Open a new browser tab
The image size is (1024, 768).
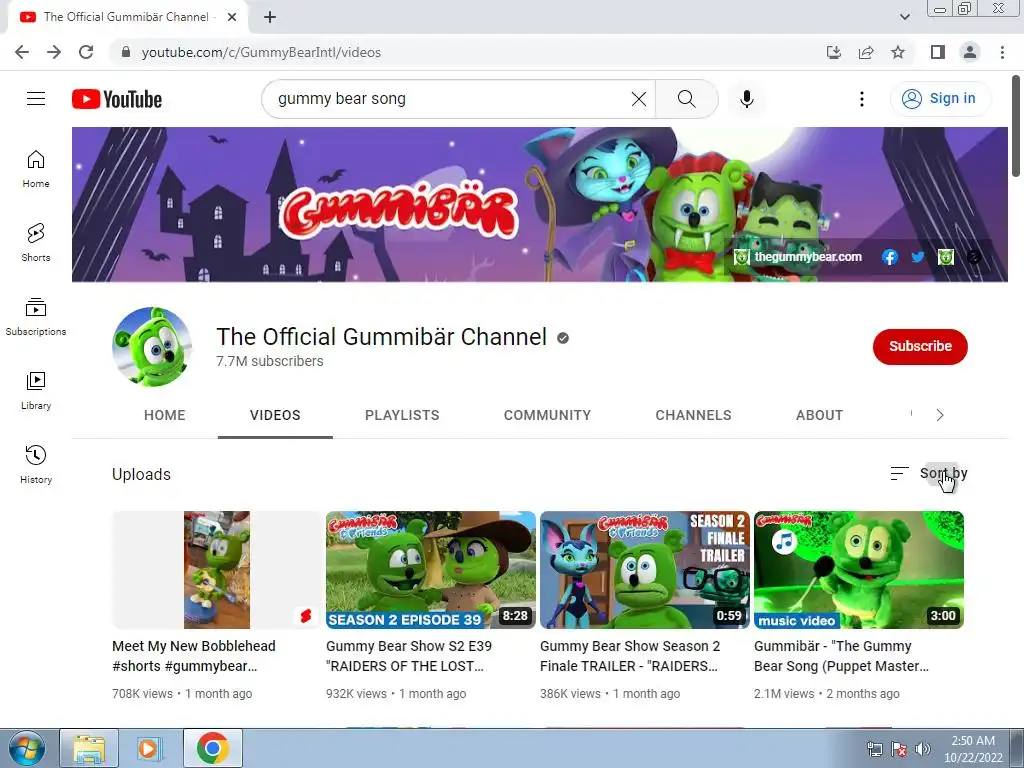[x=270, y=18]
